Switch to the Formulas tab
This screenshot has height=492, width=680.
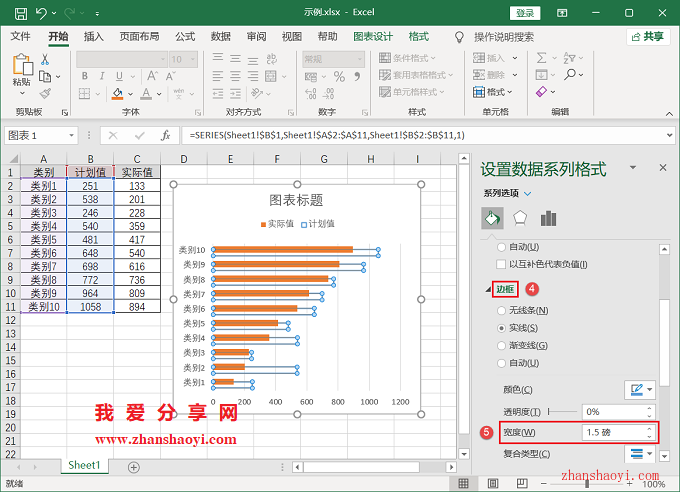[185, 36]
